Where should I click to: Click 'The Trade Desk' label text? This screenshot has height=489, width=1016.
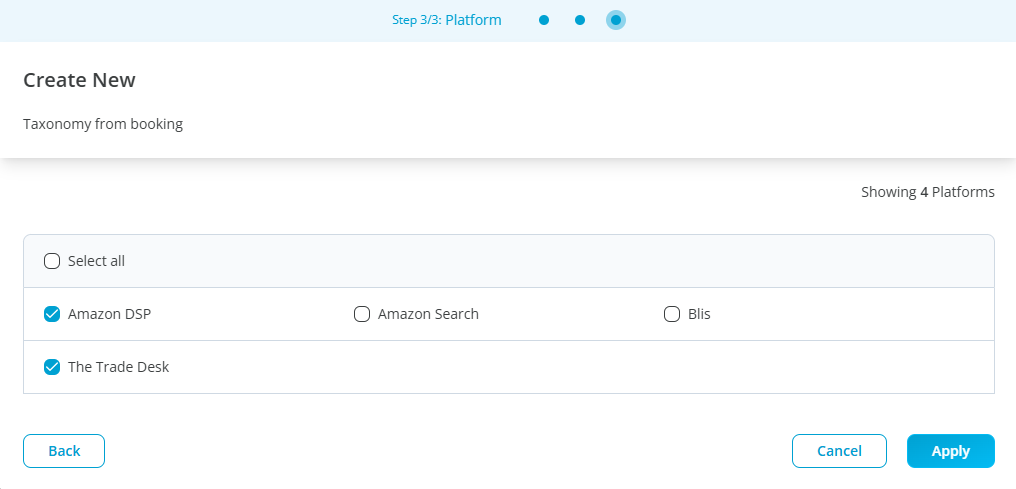118,367
